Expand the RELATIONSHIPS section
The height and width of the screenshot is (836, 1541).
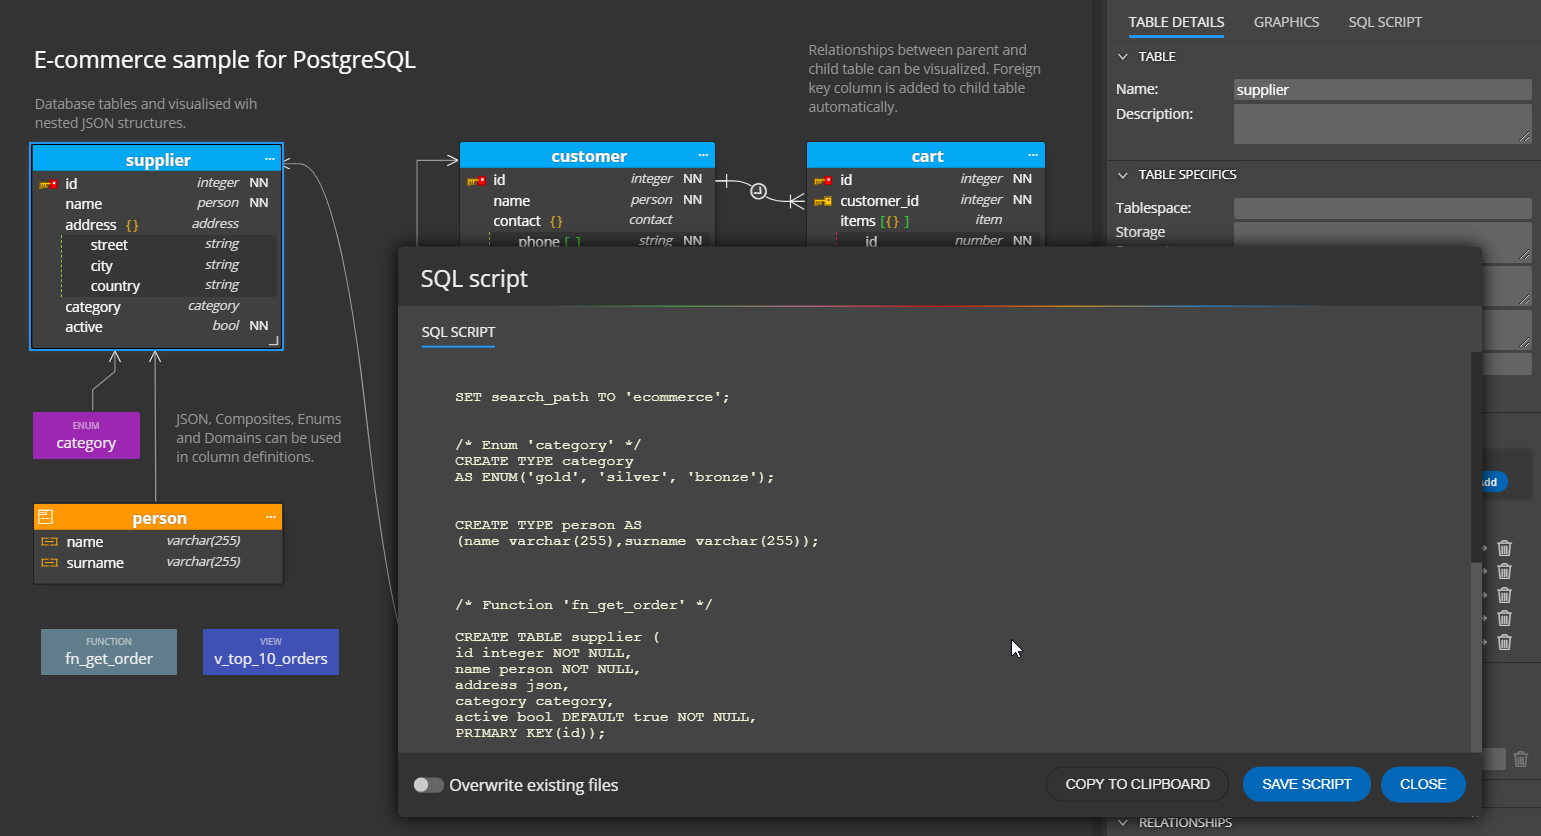[x=1123, y=823]
